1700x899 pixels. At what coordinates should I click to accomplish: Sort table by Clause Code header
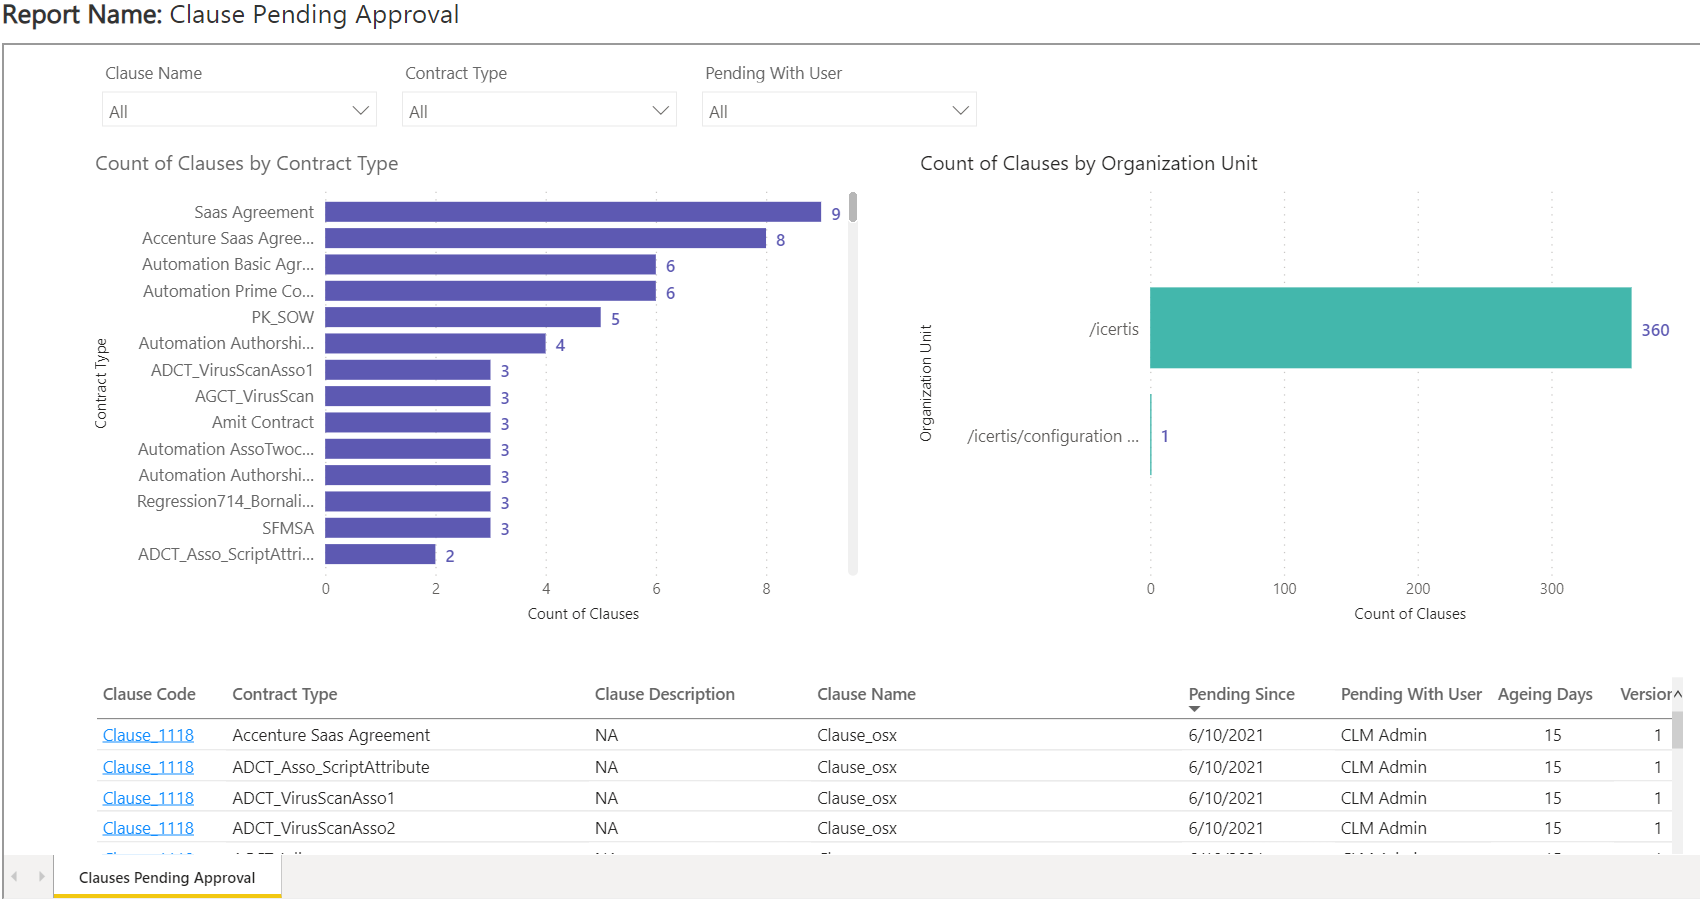tap(149, 694)
